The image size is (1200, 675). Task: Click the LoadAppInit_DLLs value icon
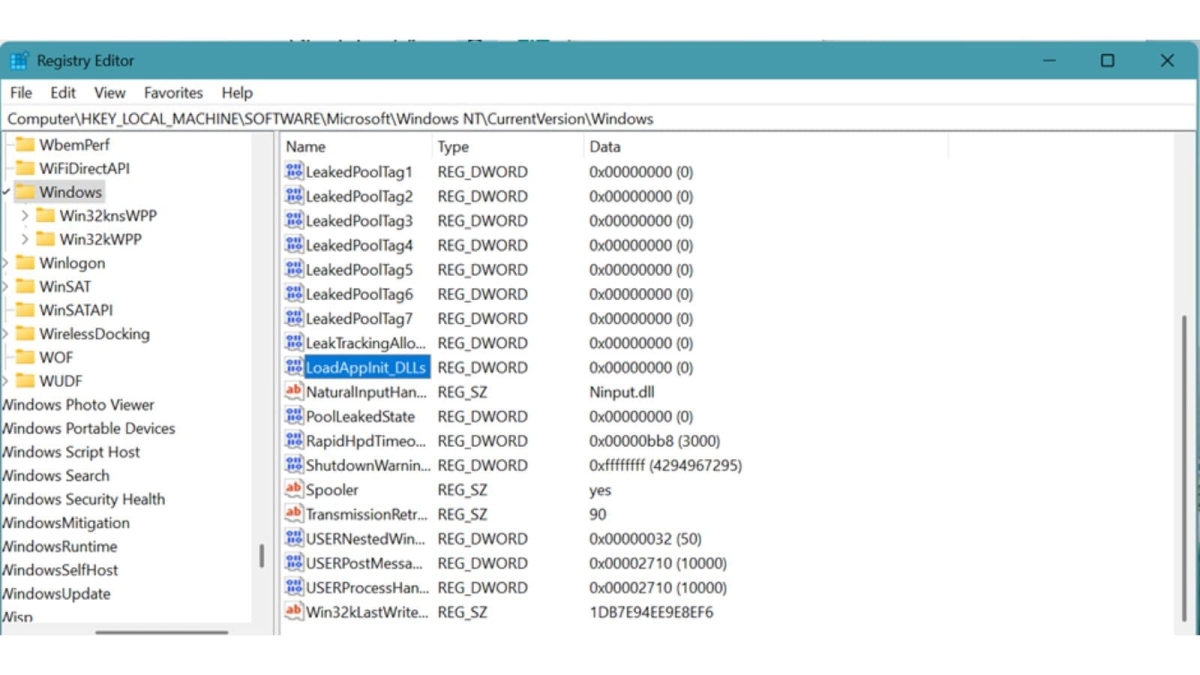pos(294,367)
